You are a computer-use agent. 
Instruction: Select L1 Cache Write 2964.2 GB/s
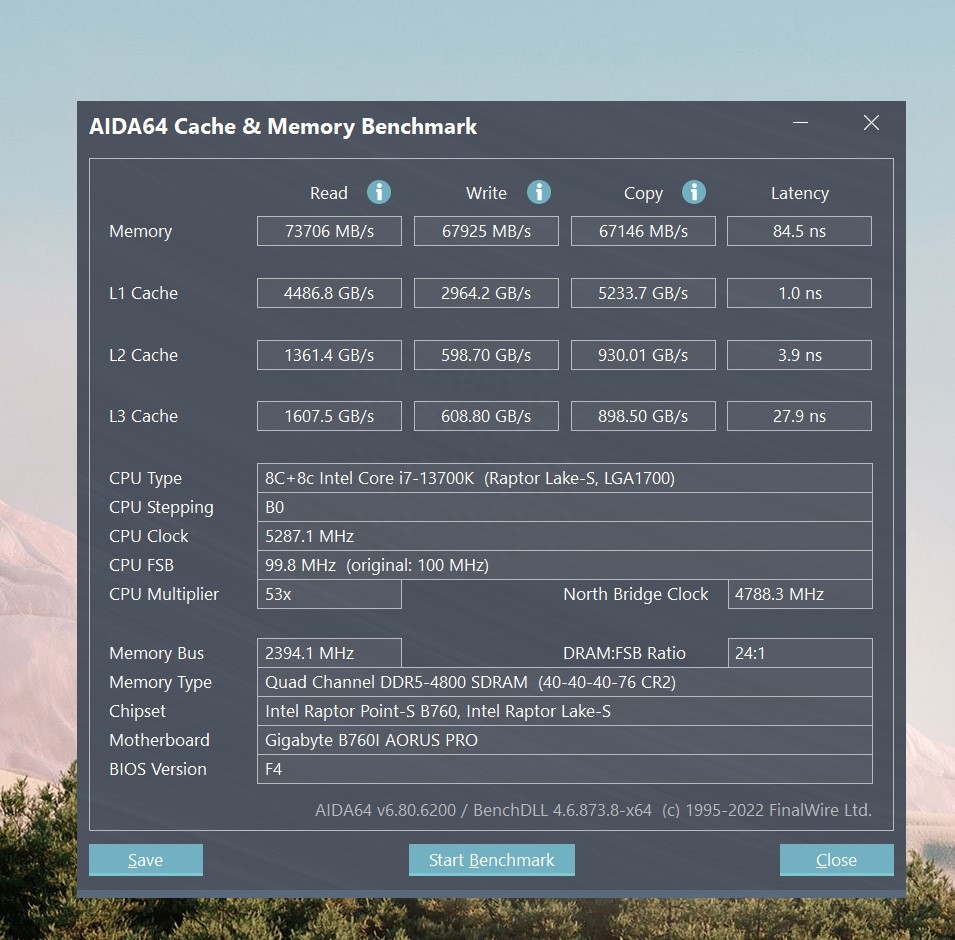coord(486,293)
